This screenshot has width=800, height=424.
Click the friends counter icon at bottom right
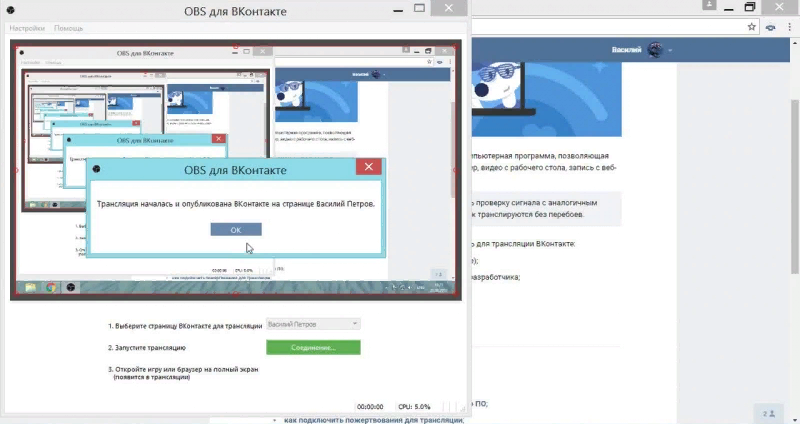point(769,413)
